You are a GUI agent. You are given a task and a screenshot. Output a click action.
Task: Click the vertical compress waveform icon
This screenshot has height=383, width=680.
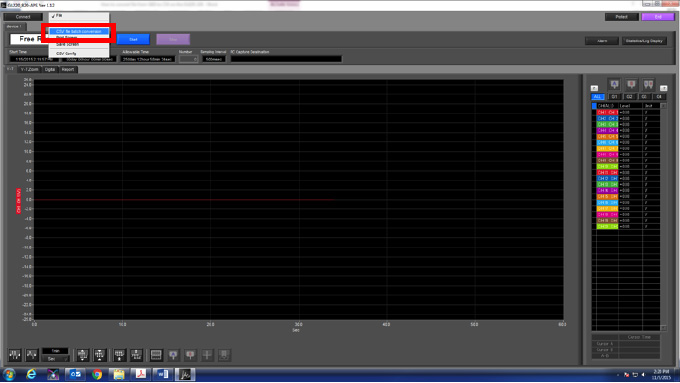pos(99,355)
